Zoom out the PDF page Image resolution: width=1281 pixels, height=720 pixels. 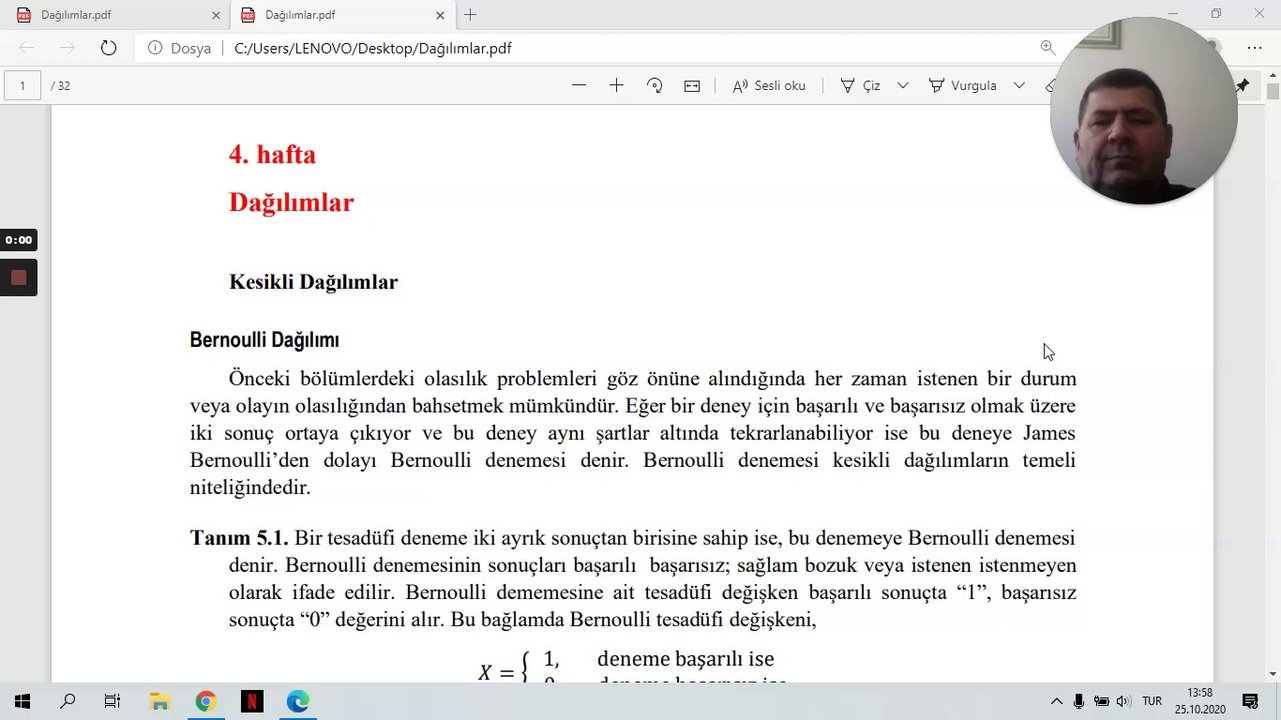[579, 86]
